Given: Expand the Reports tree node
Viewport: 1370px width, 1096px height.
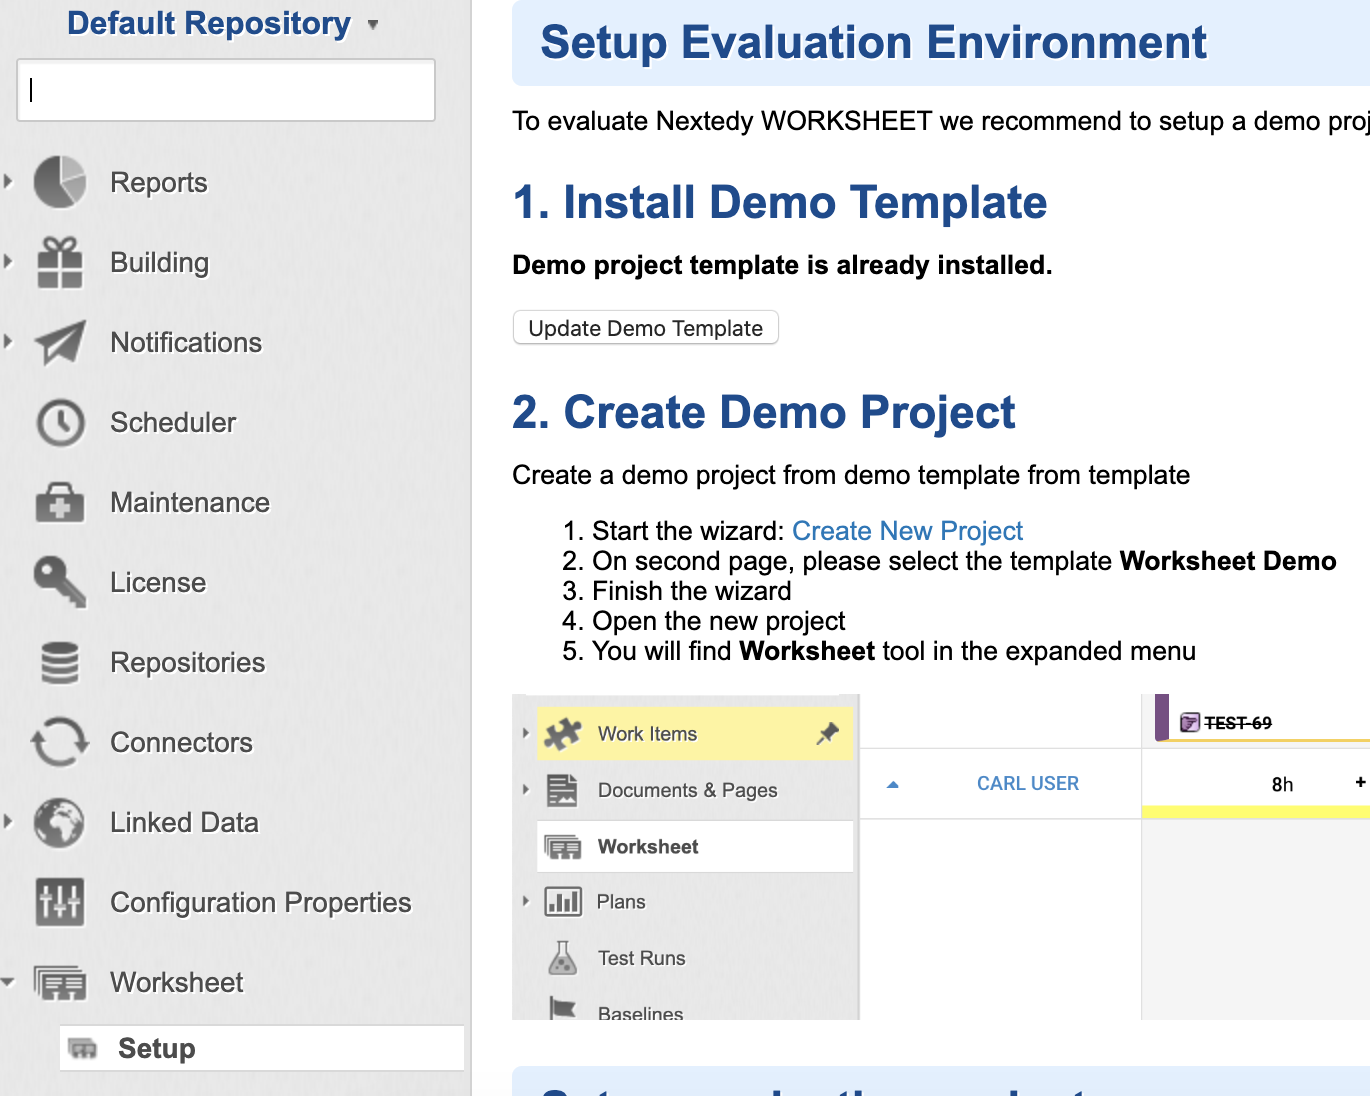Looking at the screenshot, I should coord(8,182).
